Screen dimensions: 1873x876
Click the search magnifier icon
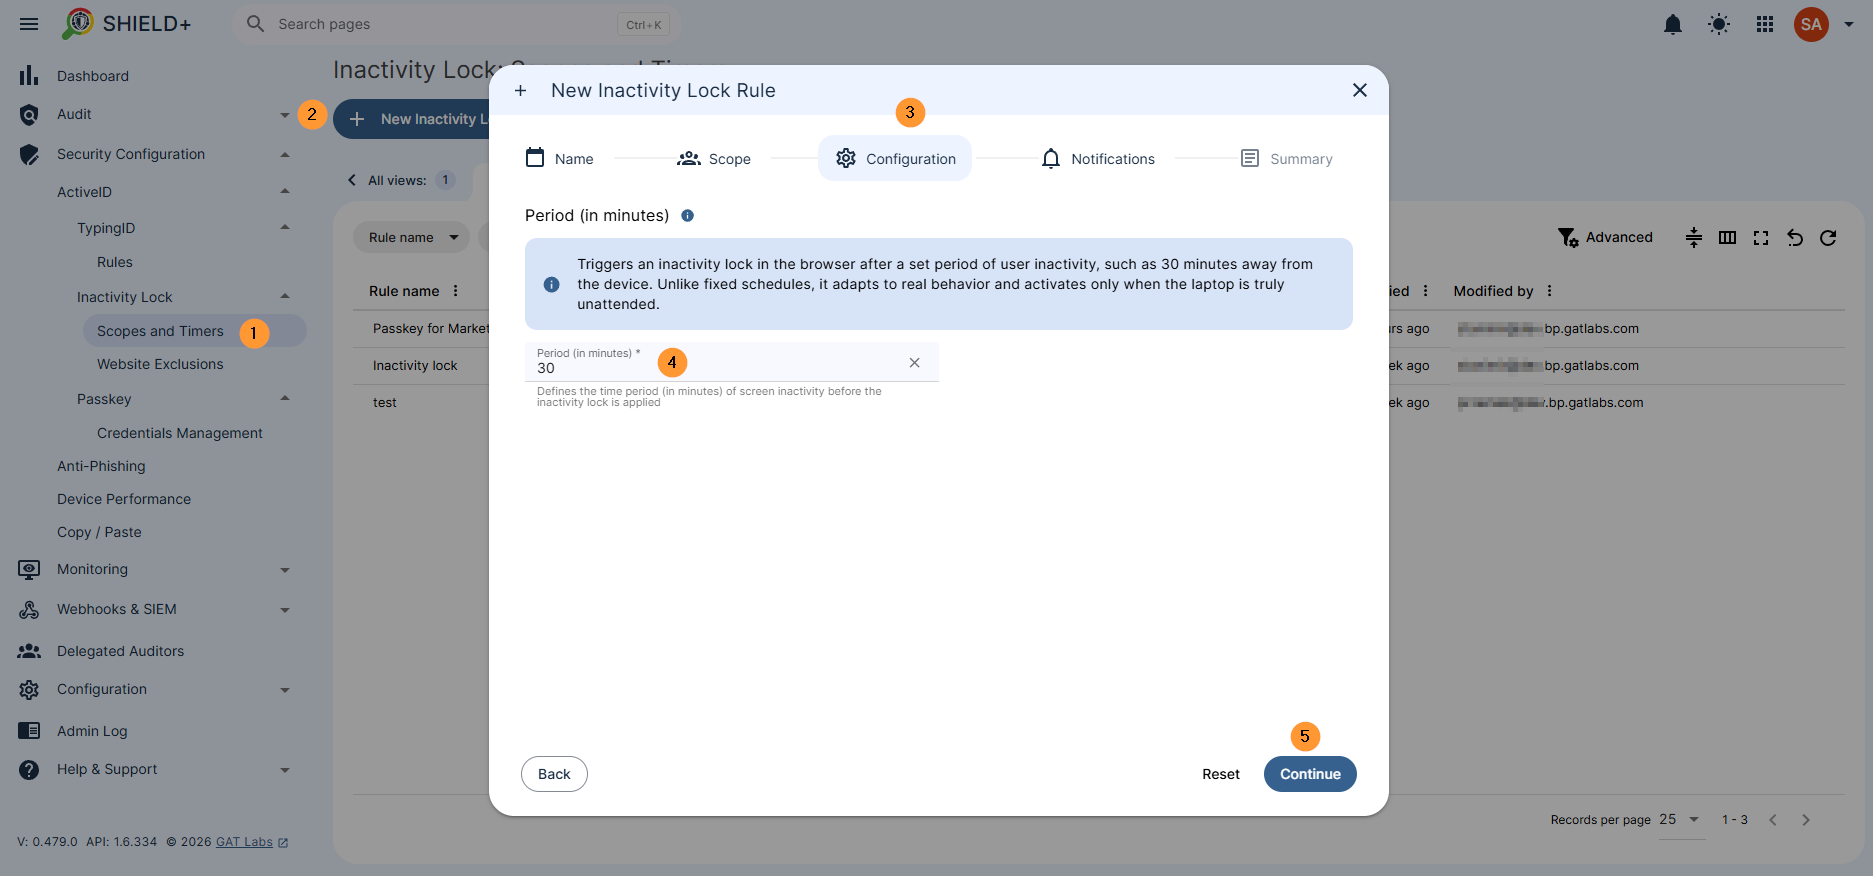255,24
